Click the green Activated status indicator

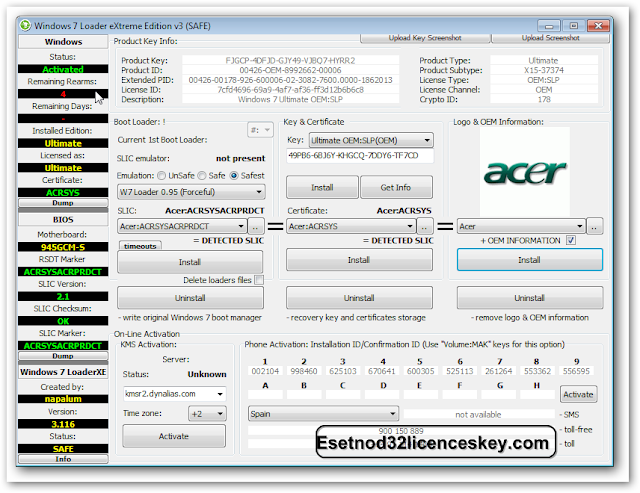click(63, 69)
